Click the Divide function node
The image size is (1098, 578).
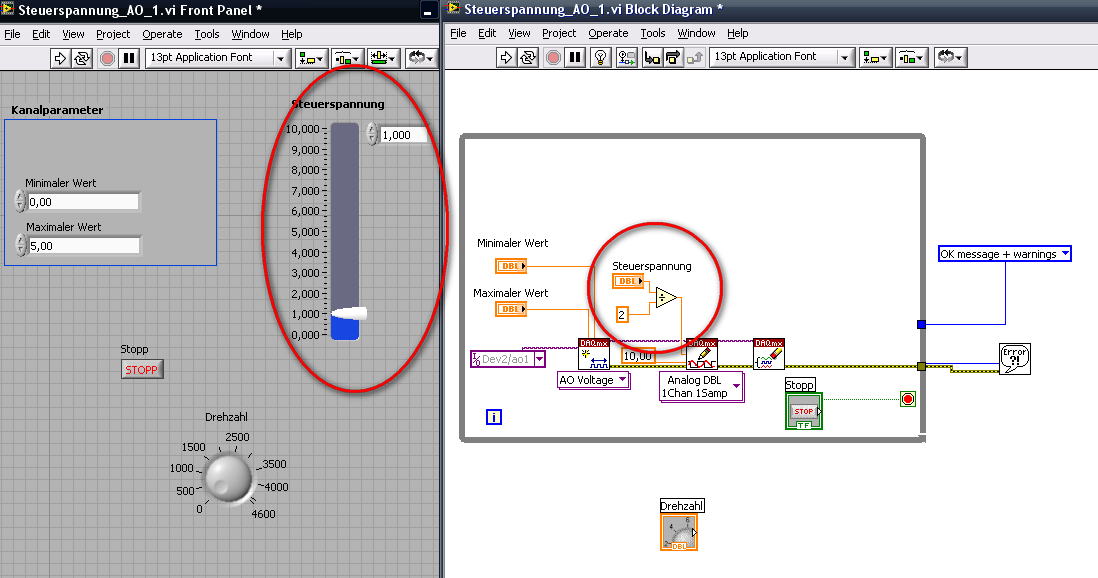666,298
